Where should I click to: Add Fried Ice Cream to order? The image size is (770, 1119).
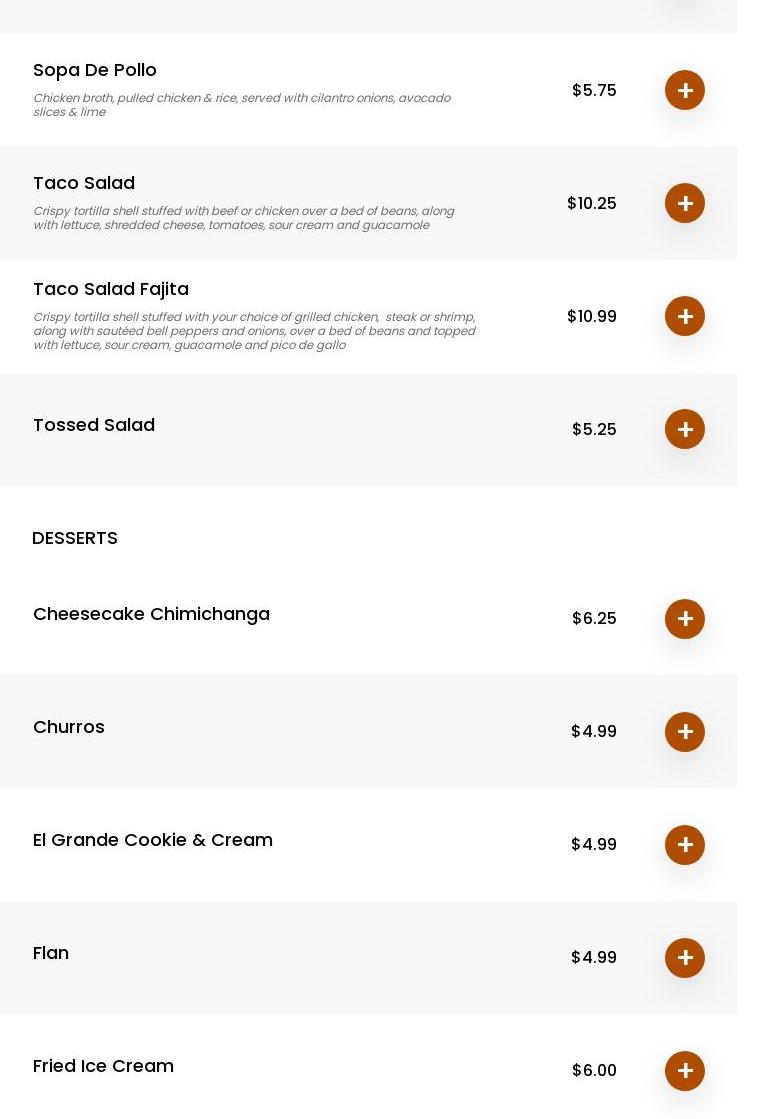pos(685,1071)
